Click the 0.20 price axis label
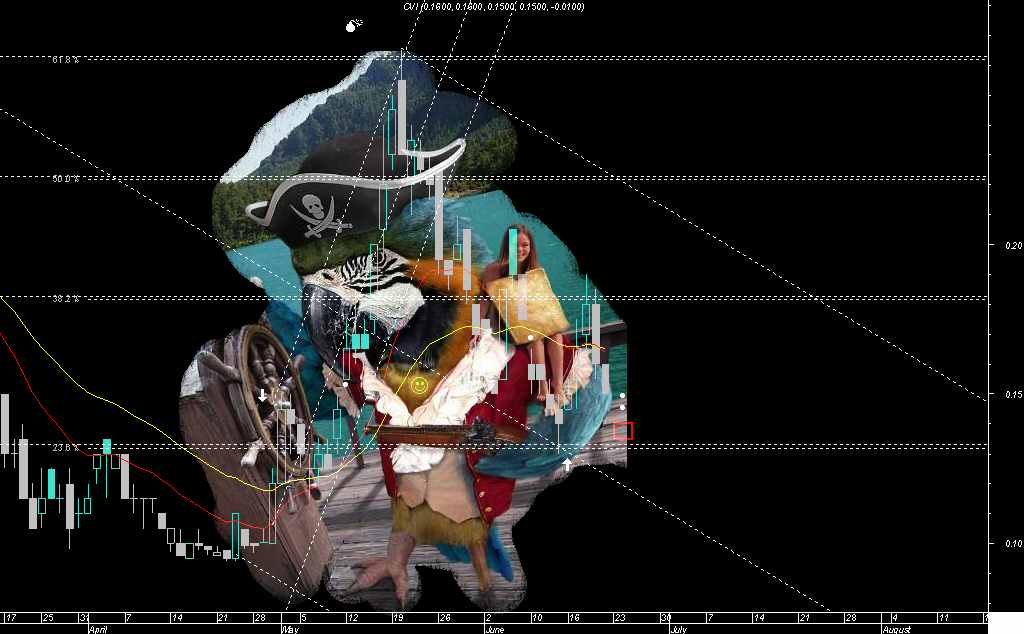Viewport: 1024px width, 634px height. click(x=1014, y=246)
